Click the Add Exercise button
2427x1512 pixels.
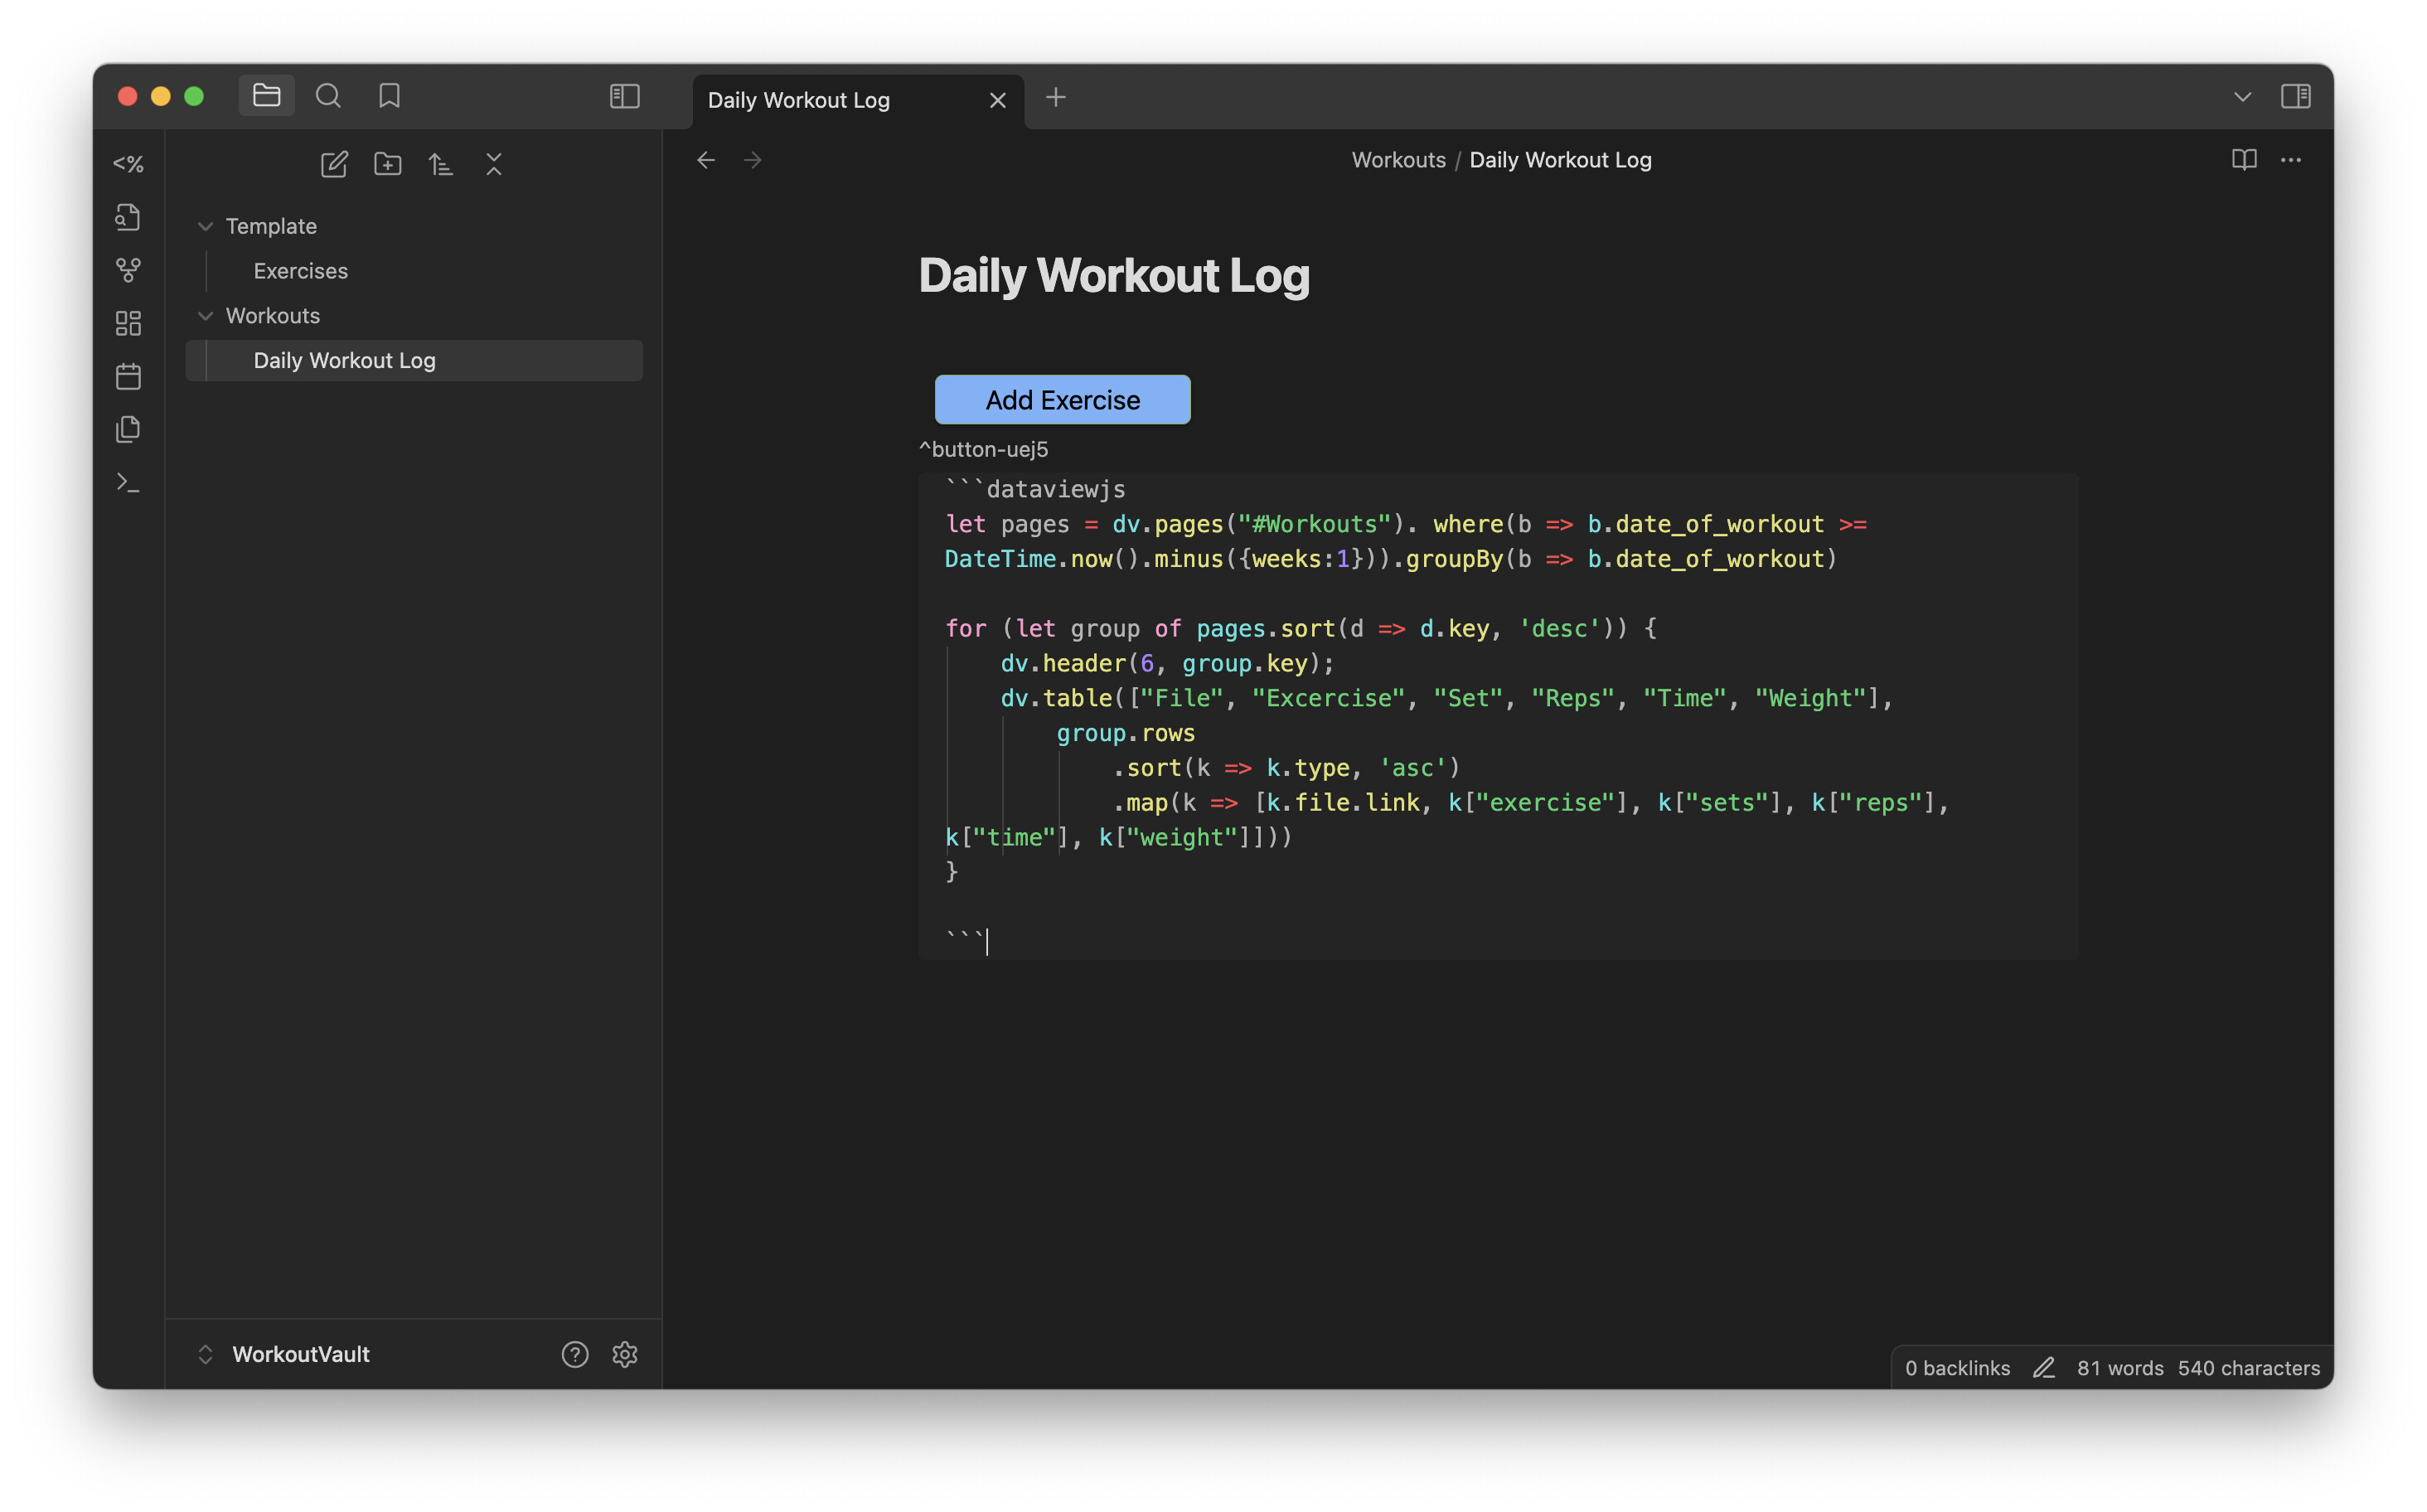(x=1062, y=400)
